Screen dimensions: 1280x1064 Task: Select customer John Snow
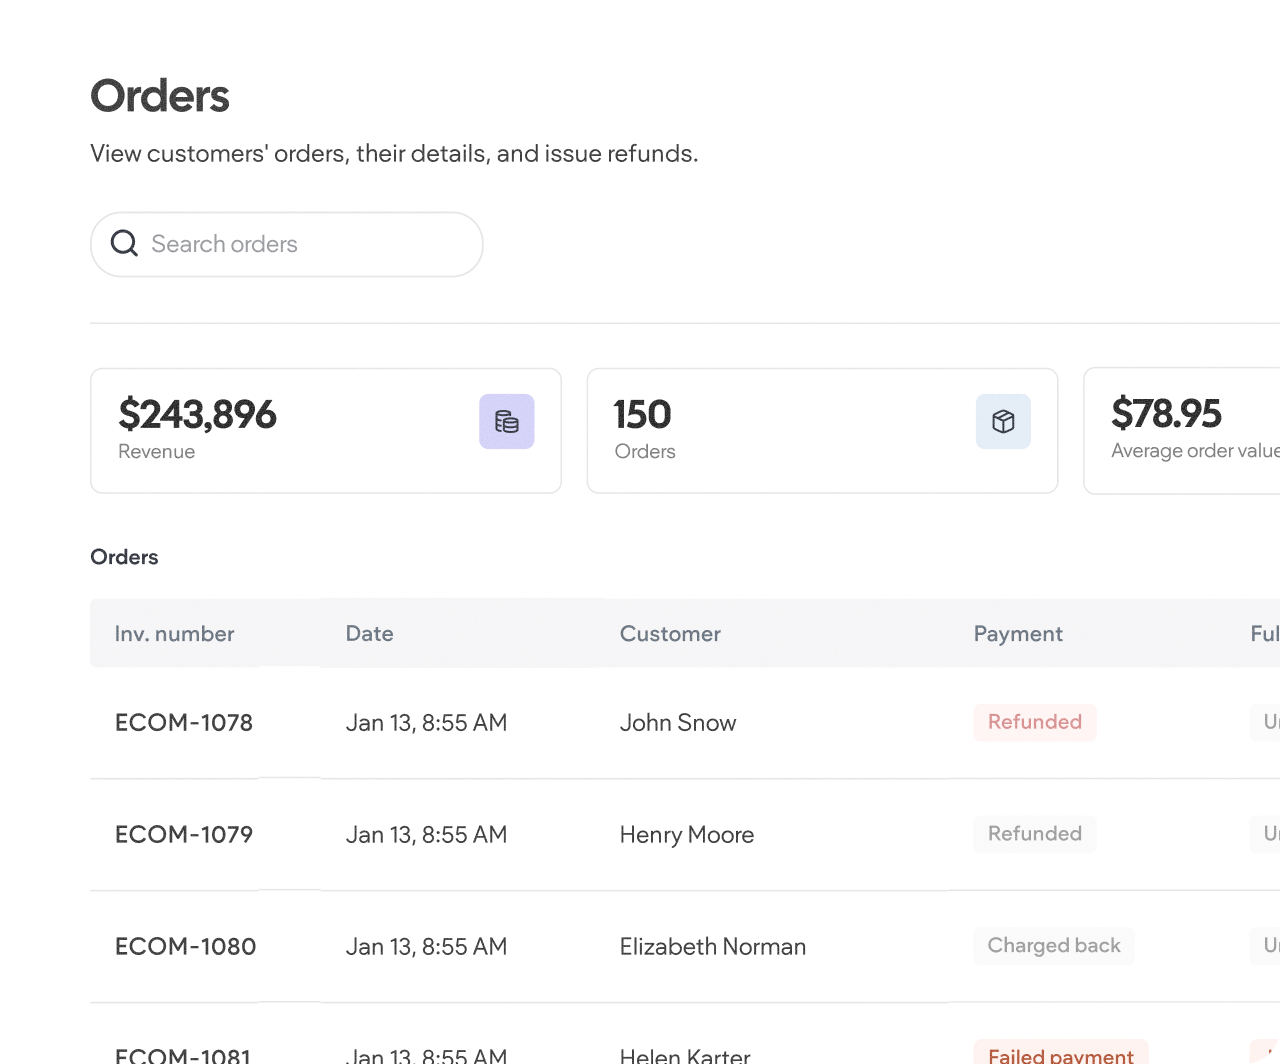point(678,722)
